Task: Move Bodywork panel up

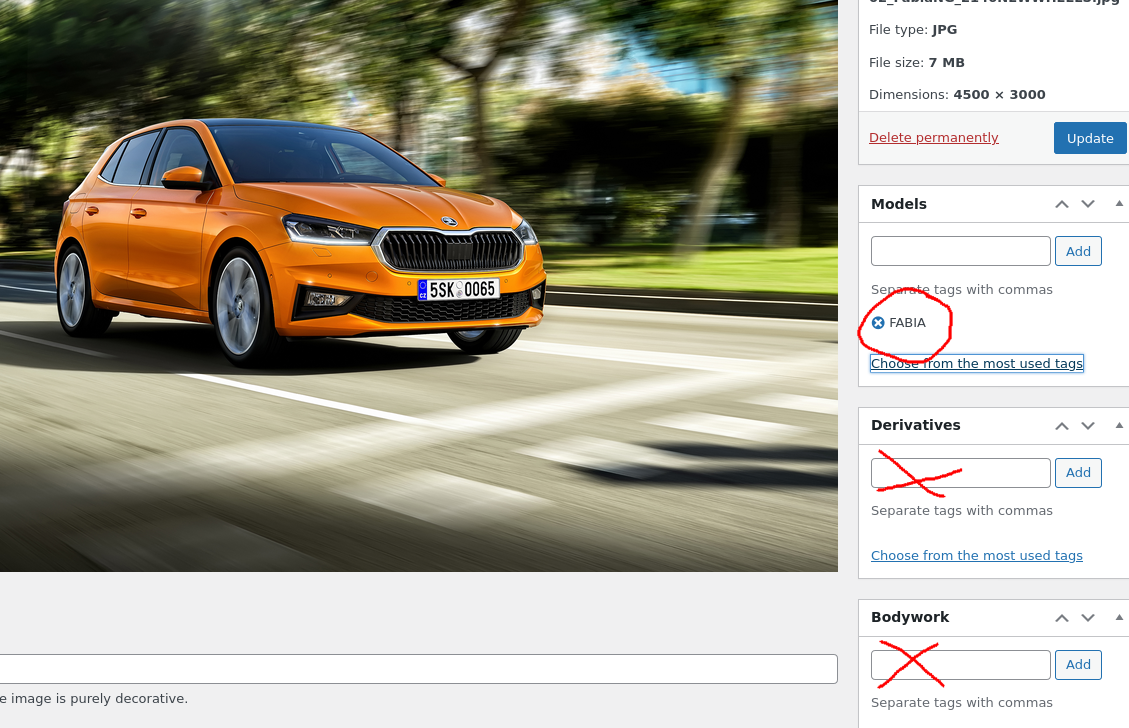Action: [1061, 618]
